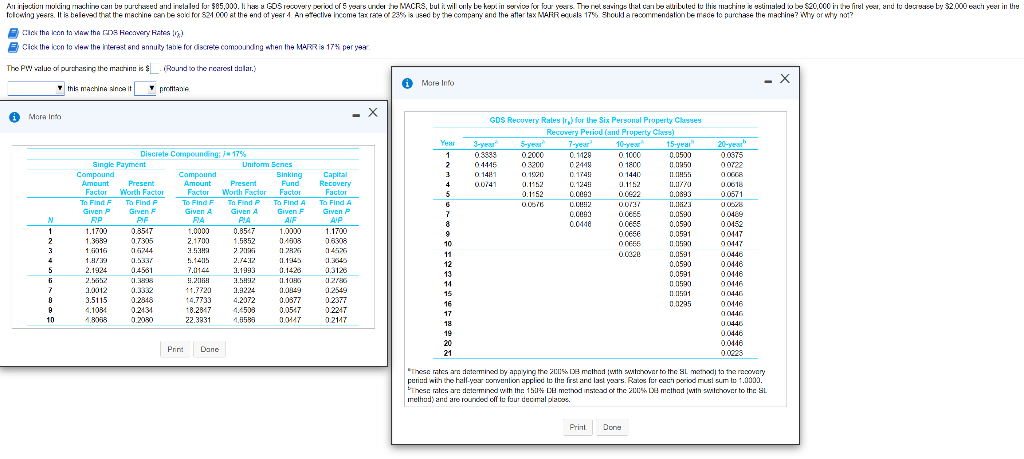Select rate 0.0223 in the year 21 row
Image resolution: width=1024 pixels, height=459 pixels.
tap(730, 353)
